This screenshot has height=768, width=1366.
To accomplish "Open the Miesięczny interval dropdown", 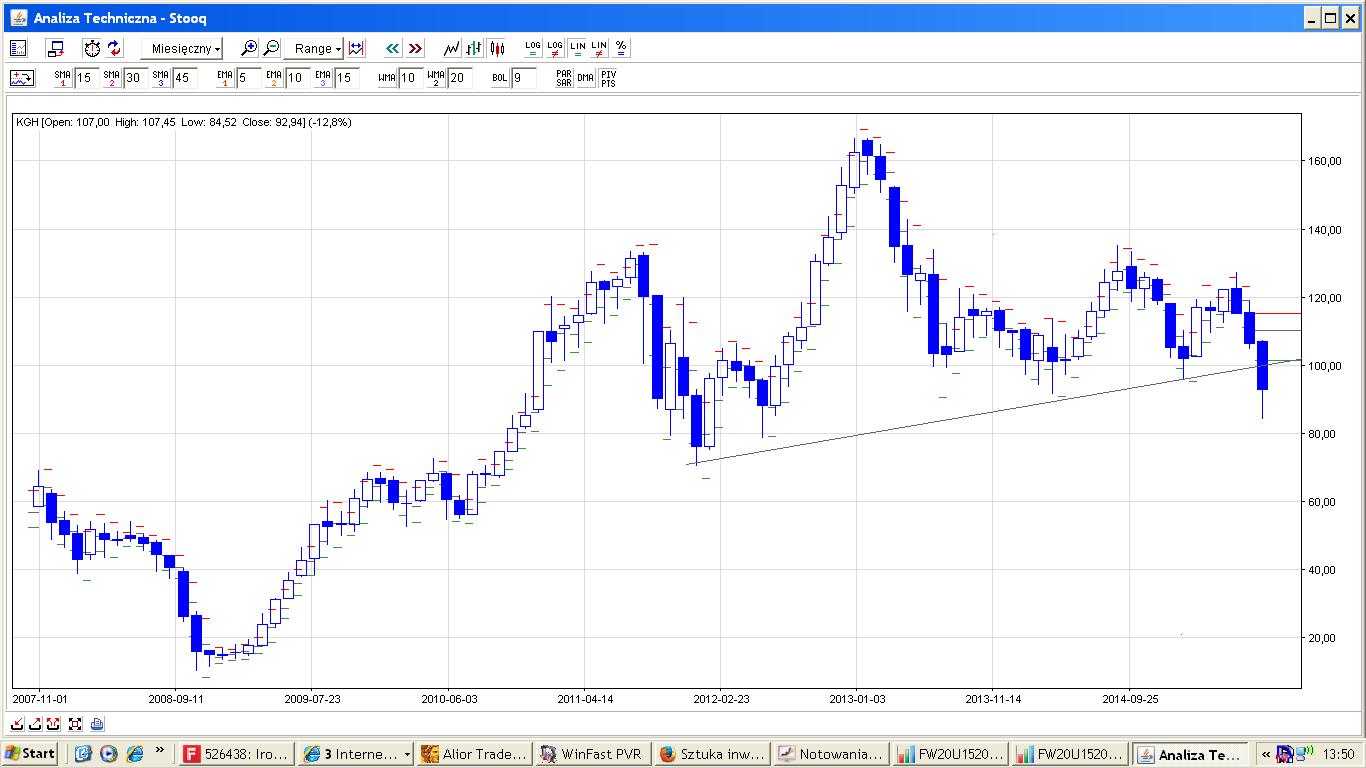I will coord(186,48).
